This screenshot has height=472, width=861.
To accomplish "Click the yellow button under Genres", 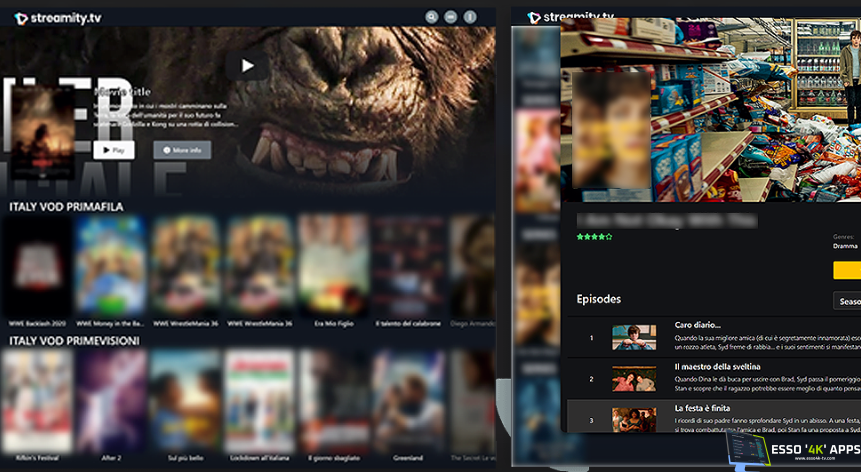I will coord(847,269).
